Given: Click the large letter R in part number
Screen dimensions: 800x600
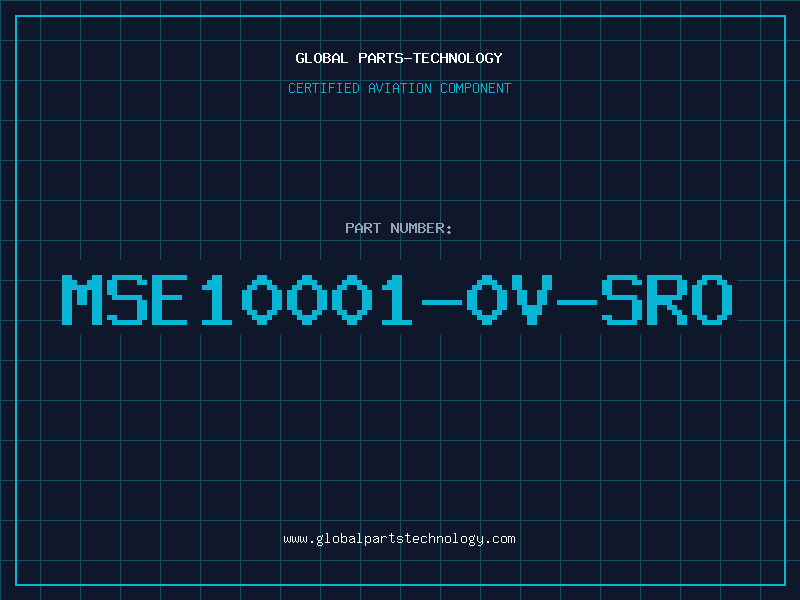Looking at the screenshot, I should pos(667,300).
